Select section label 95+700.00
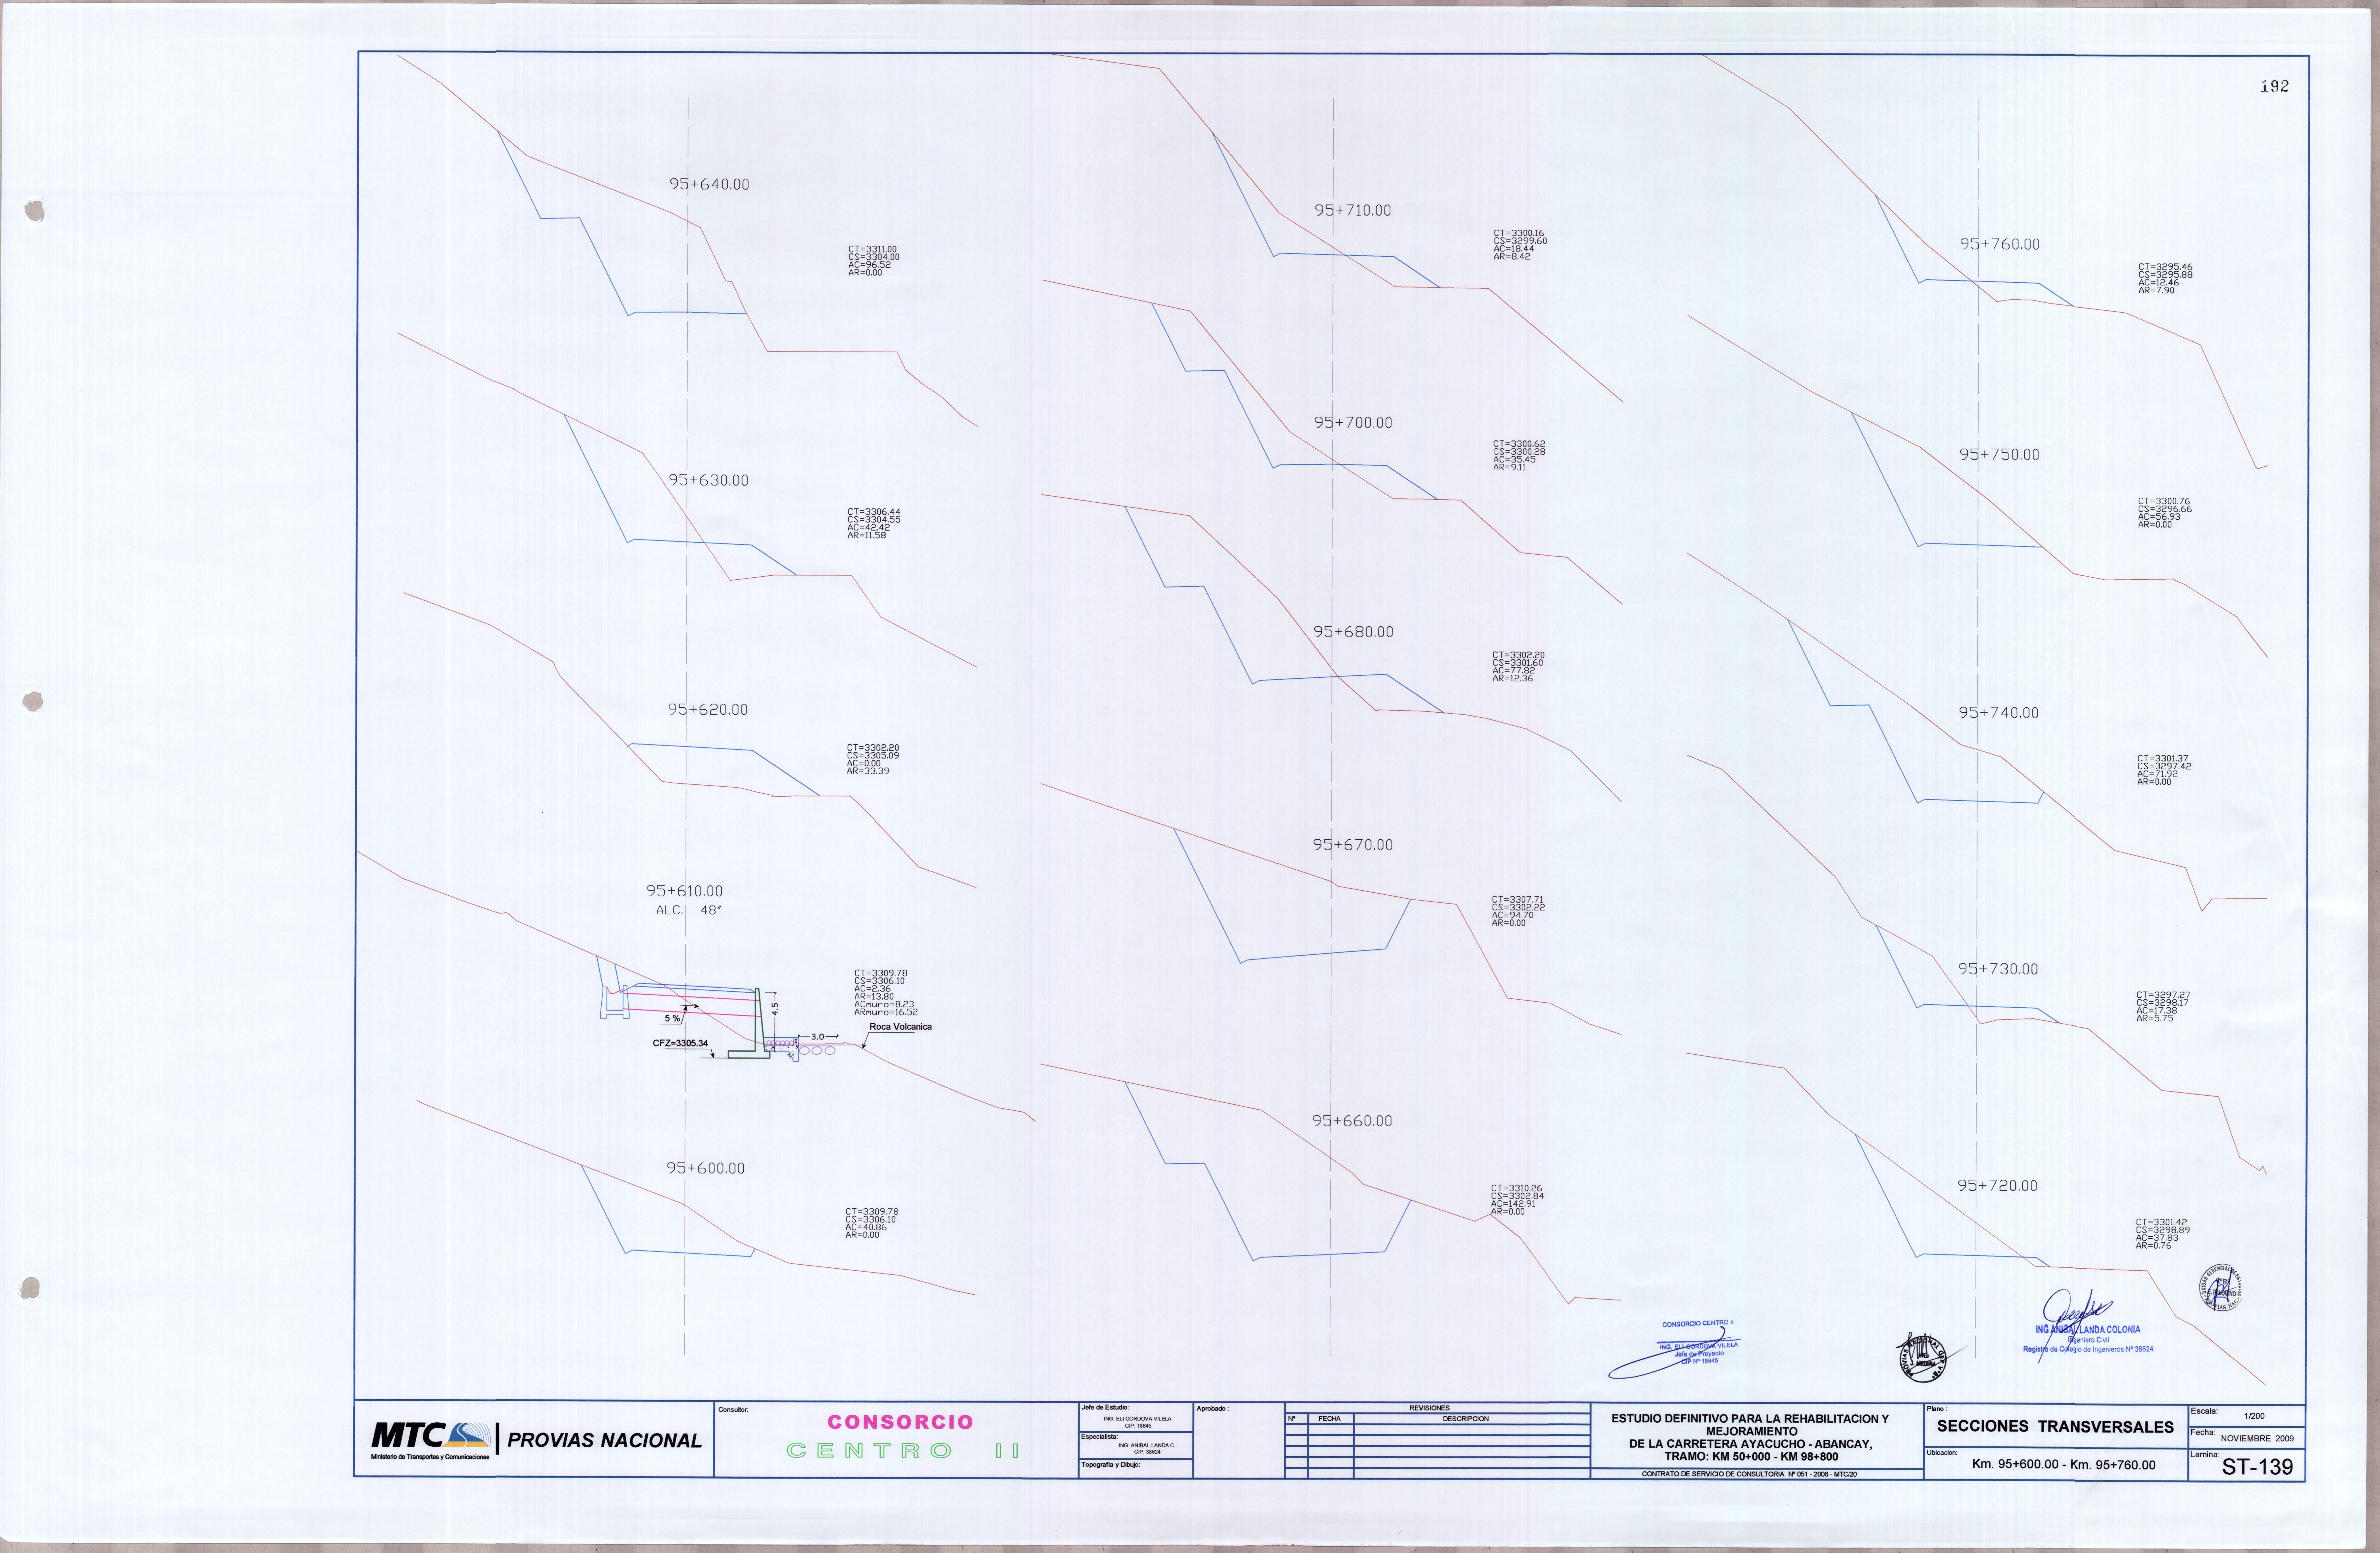This screenshot has width=2380, height=1553. 1353,423
